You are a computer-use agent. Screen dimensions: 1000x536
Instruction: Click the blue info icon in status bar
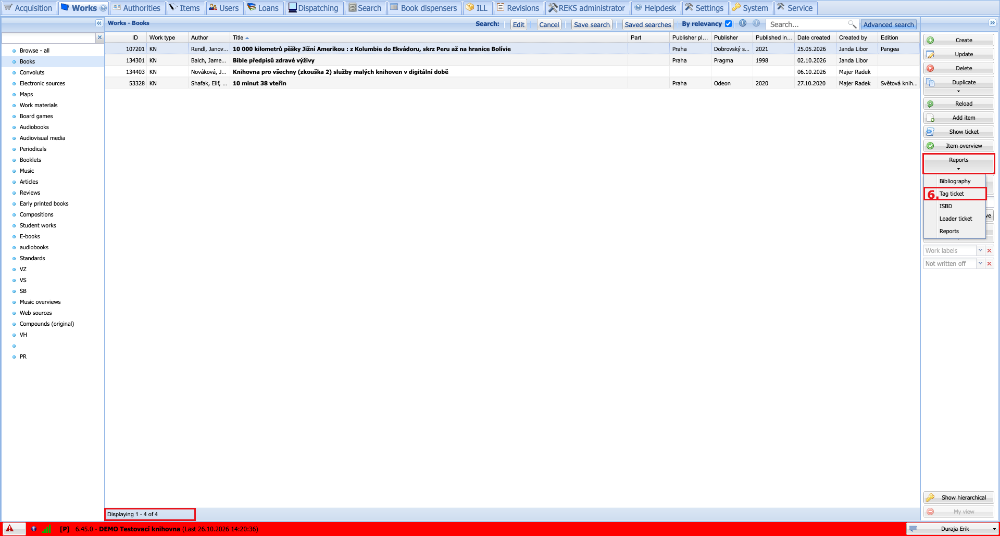point(33,529)
